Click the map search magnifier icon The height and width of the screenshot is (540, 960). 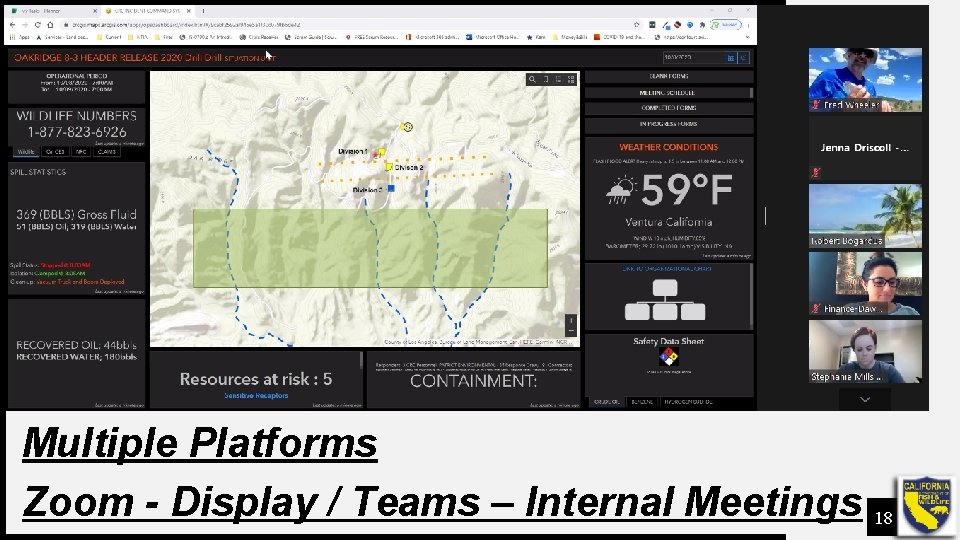coord(532,80)
